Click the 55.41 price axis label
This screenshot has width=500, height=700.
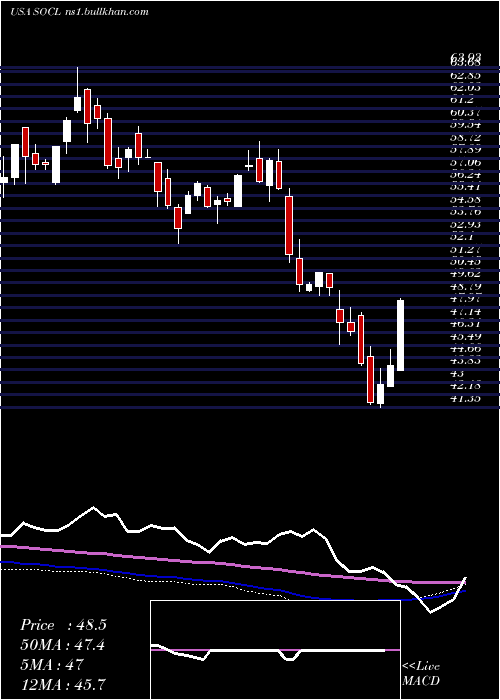pos(466,188)
